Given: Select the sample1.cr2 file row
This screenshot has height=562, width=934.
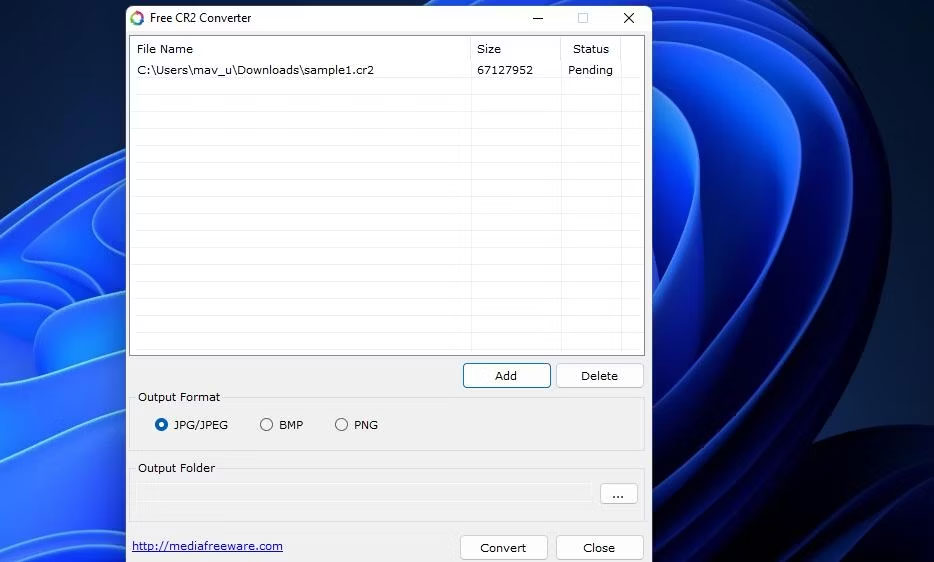Looking at the screenshot, I should (255, 70).
